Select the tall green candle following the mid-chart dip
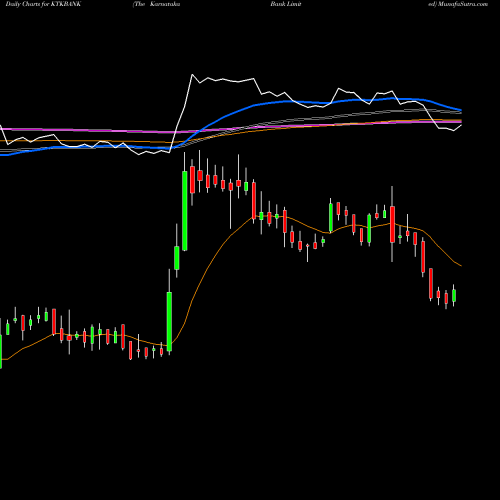The height and width of the screenshot is (500, 500). tap(331, 217)
